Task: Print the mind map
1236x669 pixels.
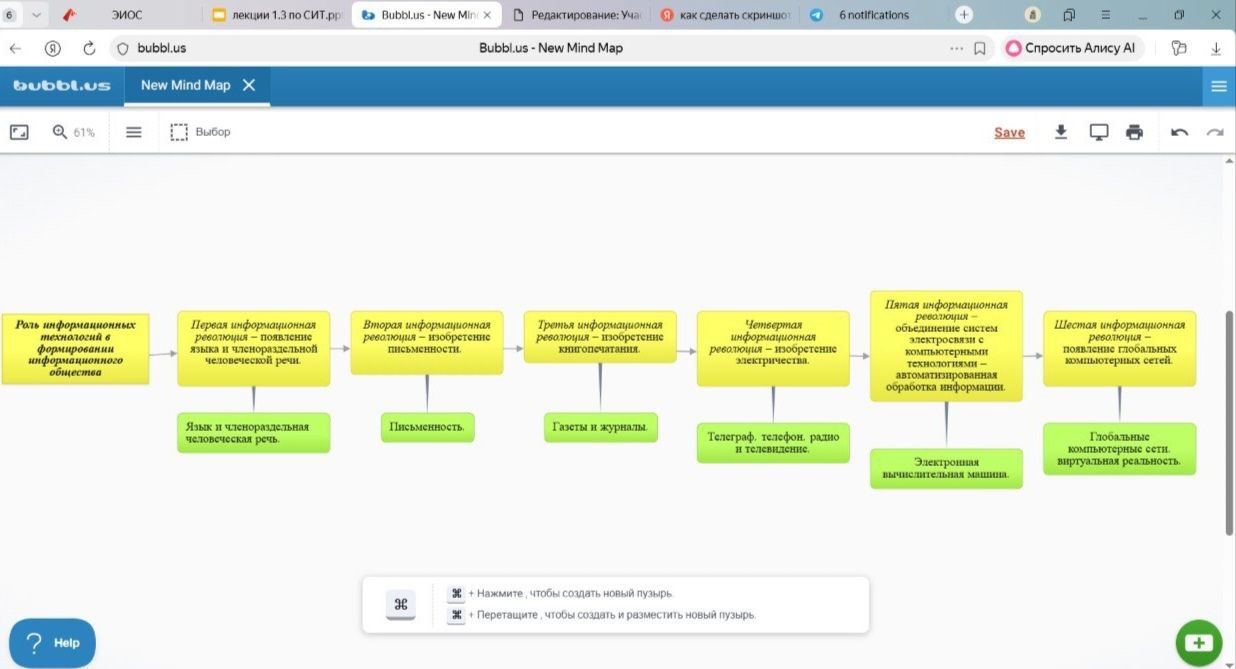Action: [1134, 132]
